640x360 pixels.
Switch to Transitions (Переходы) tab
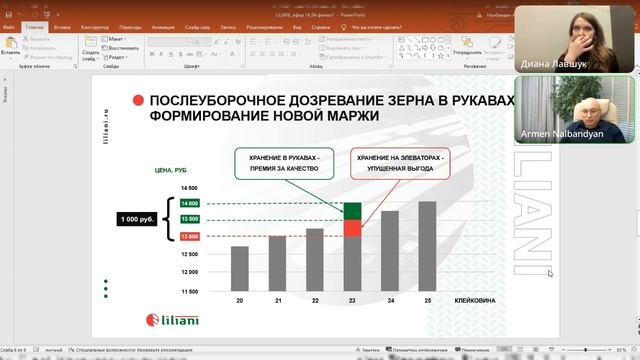click(130, 27)
